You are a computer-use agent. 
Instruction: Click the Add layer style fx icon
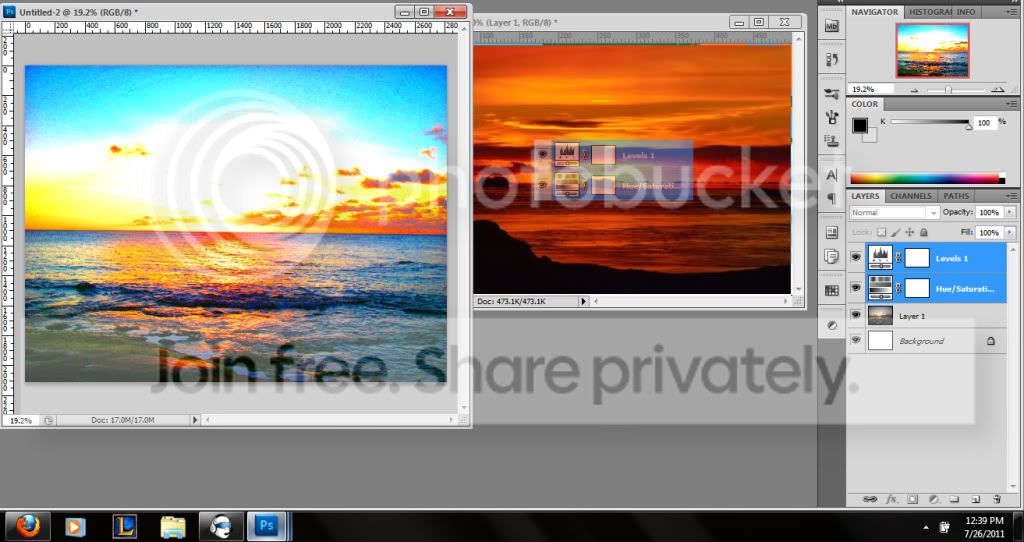tap(891, 499)
